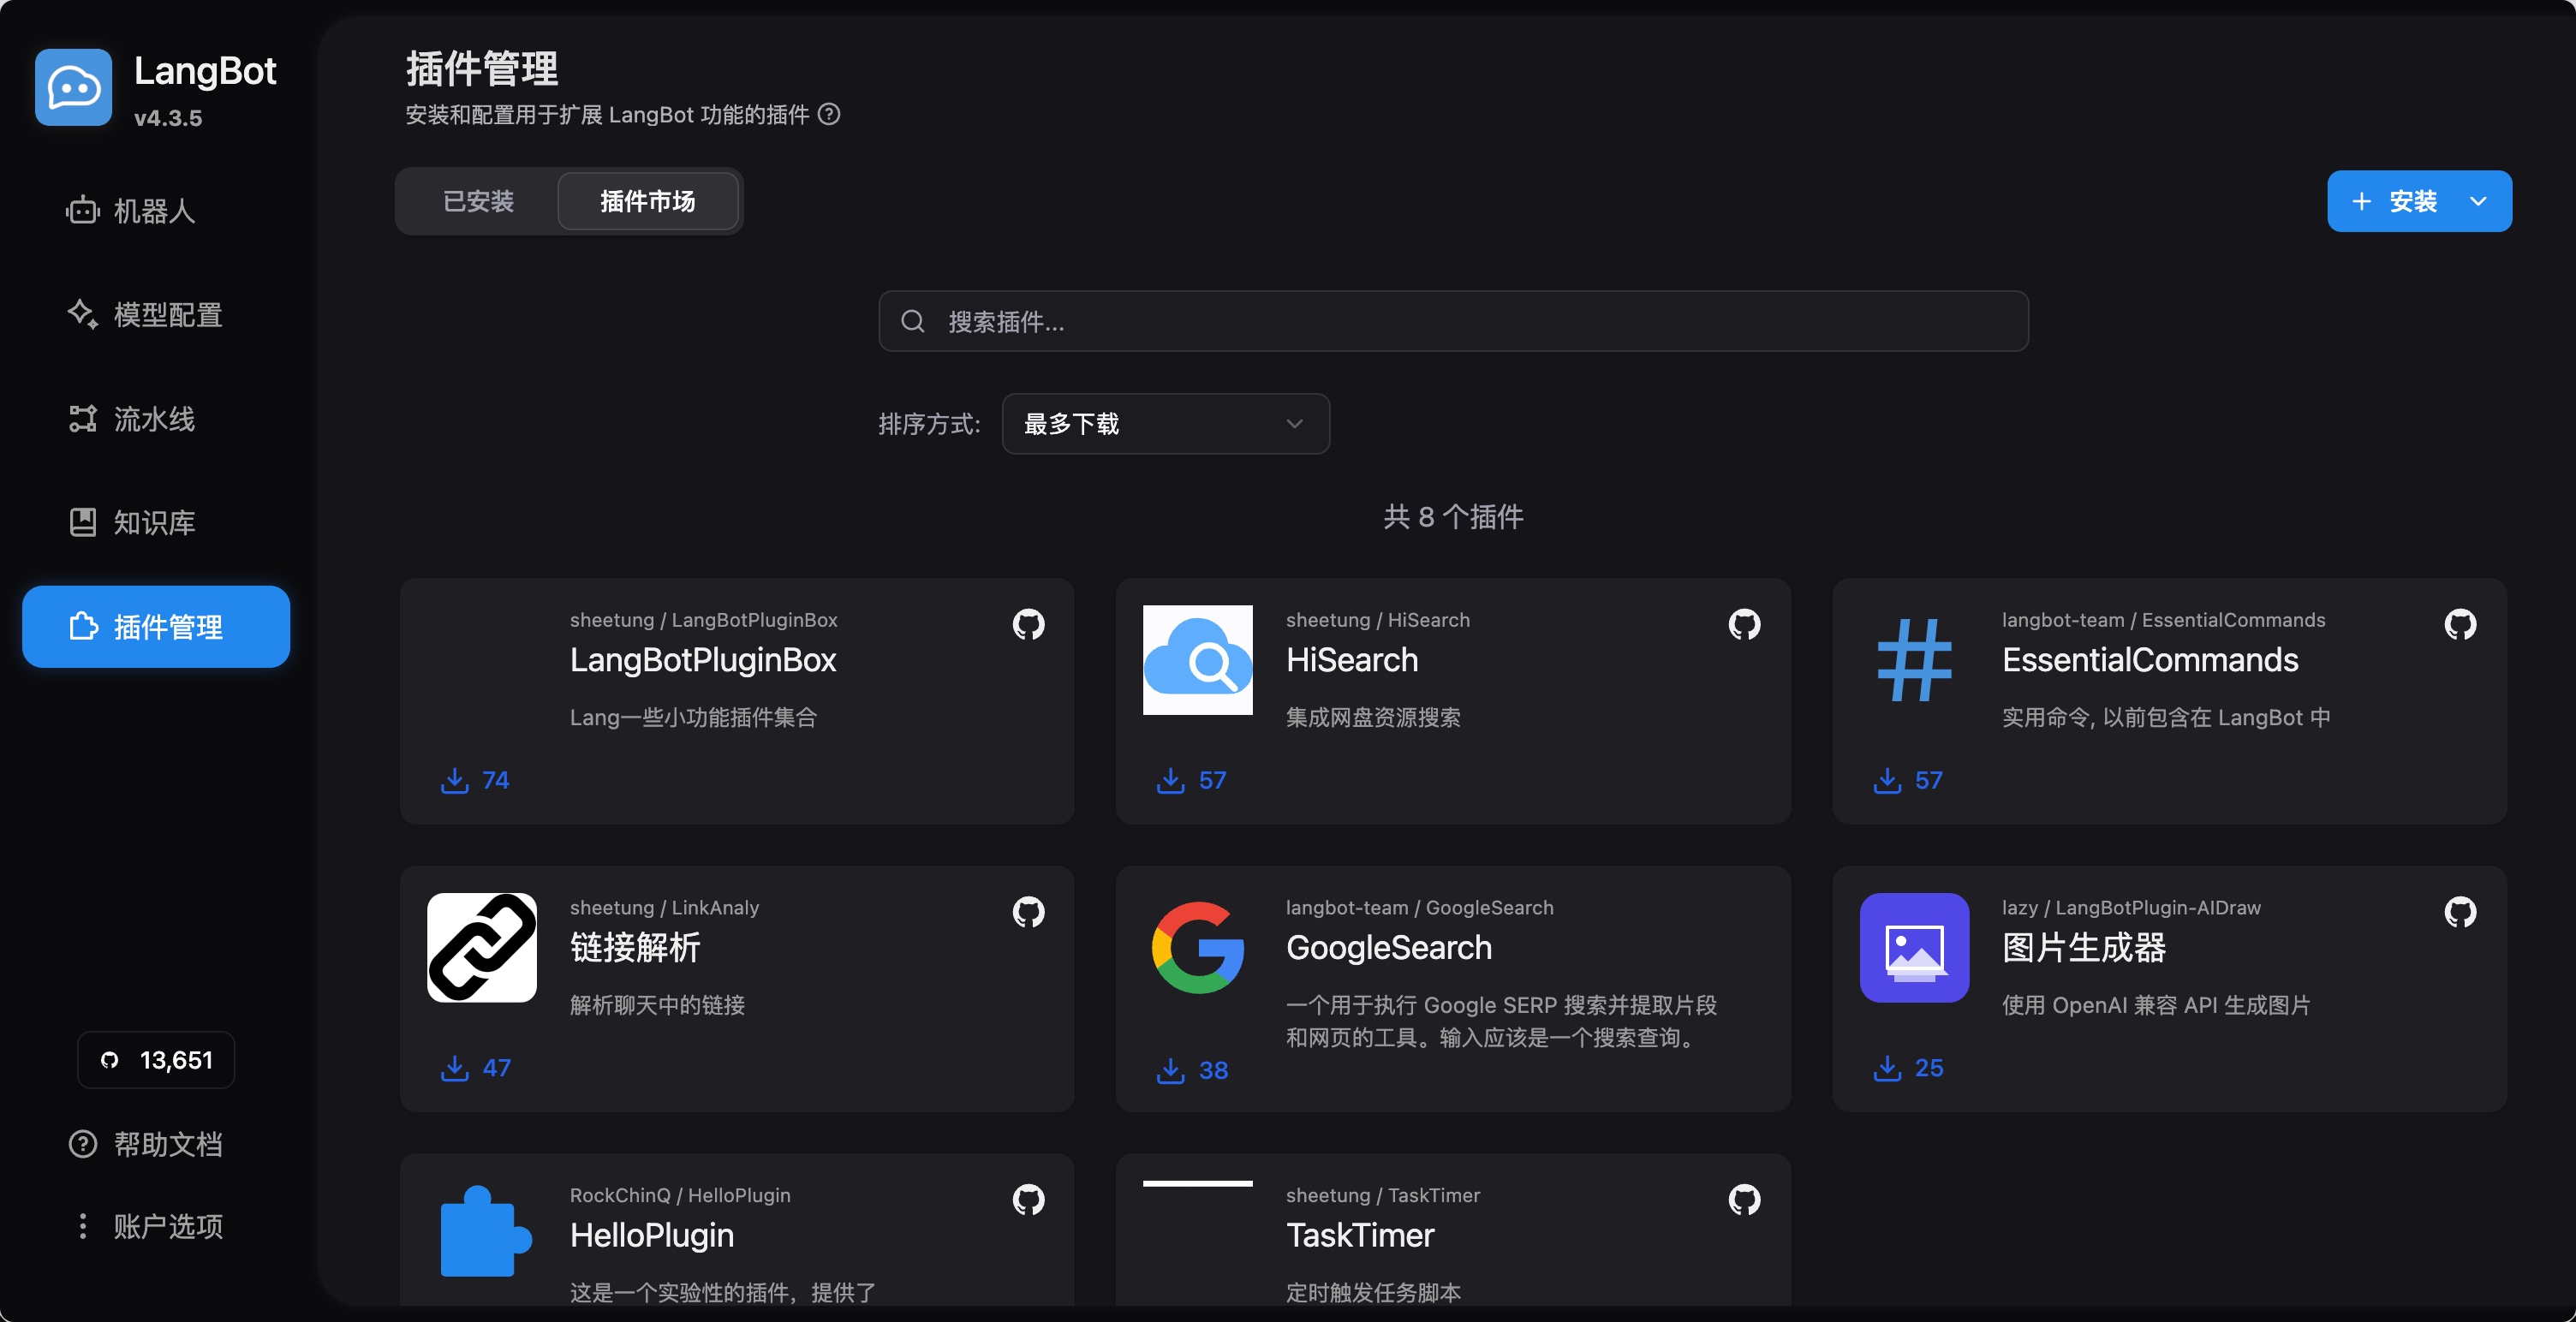Open the GoogleSearch plugin title
2576x1322 pixels.
[1389, 948]
